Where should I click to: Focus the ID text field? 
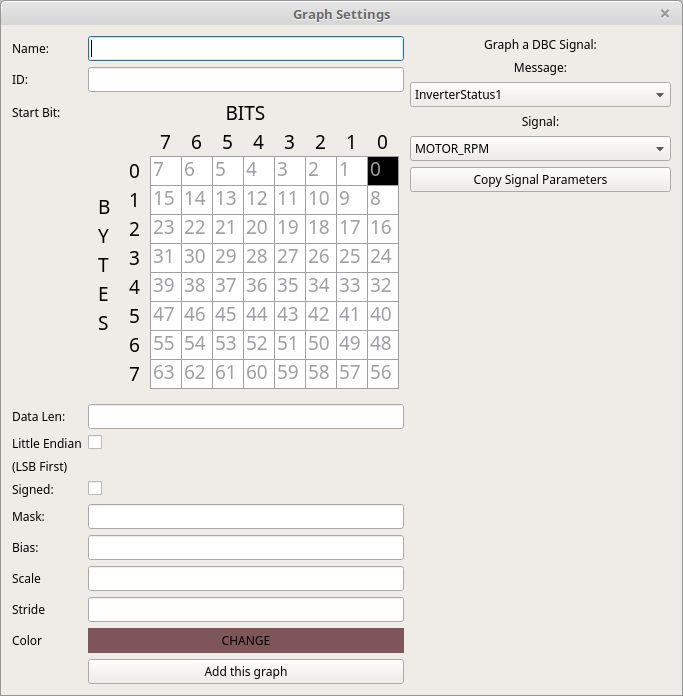point(245,79)
